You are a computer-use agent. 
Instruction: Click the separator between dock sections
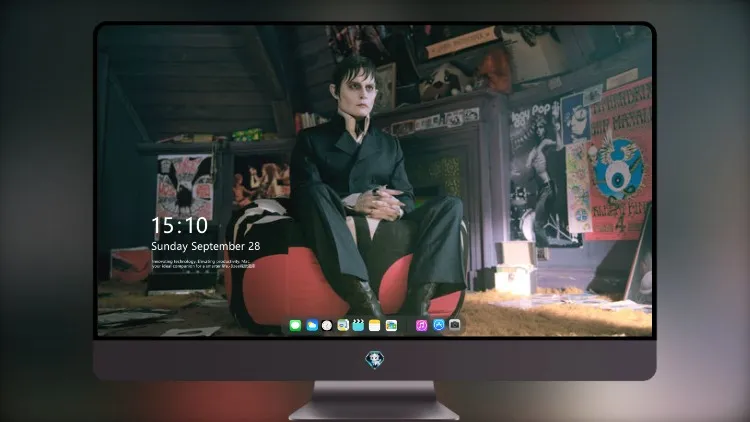pos(407,326)
